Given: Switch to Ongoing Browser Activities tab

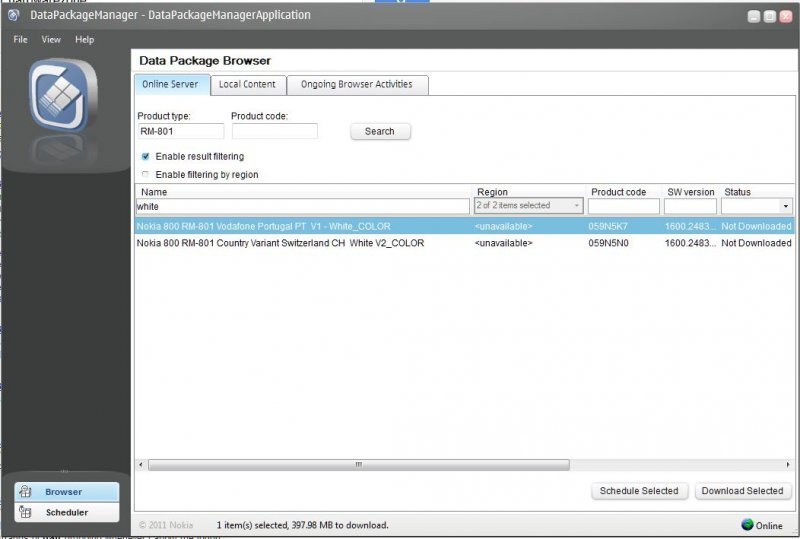Looking at the screenshot, I should click(x=357, y=85).
